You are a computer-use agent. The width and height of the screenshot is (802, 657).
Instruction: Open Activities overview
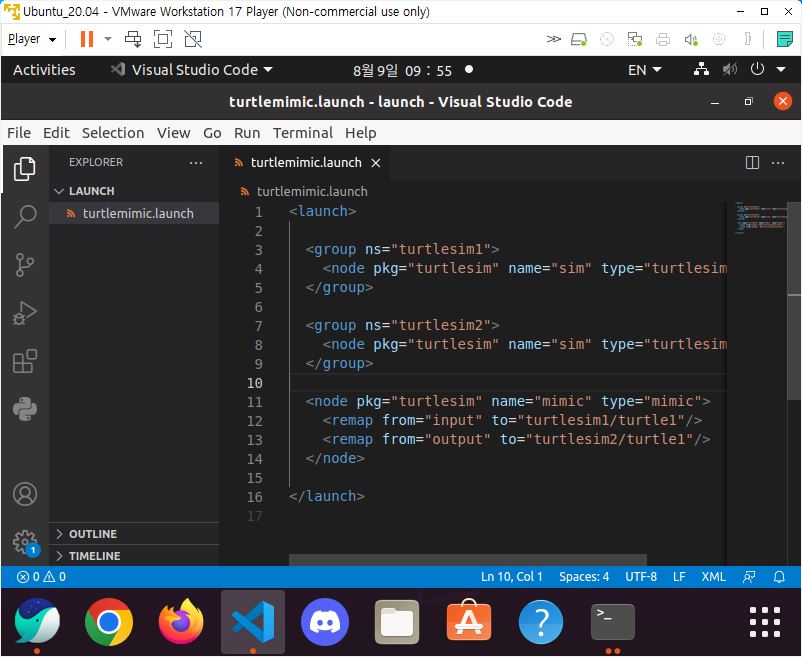pos(44,70)
